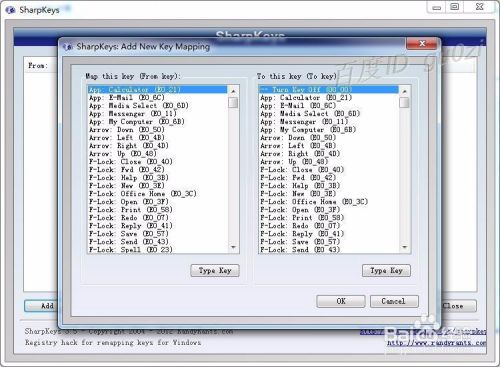Select App: E-Mail (E0_6C) in To list
Screen dimensions: 500x367
(329, 106)
